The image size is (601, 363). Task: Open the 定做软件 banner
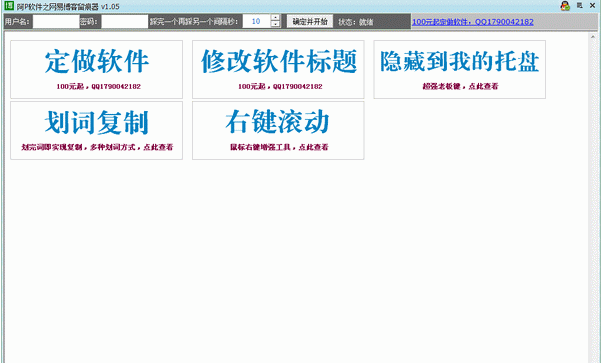[x=97, y=69]
